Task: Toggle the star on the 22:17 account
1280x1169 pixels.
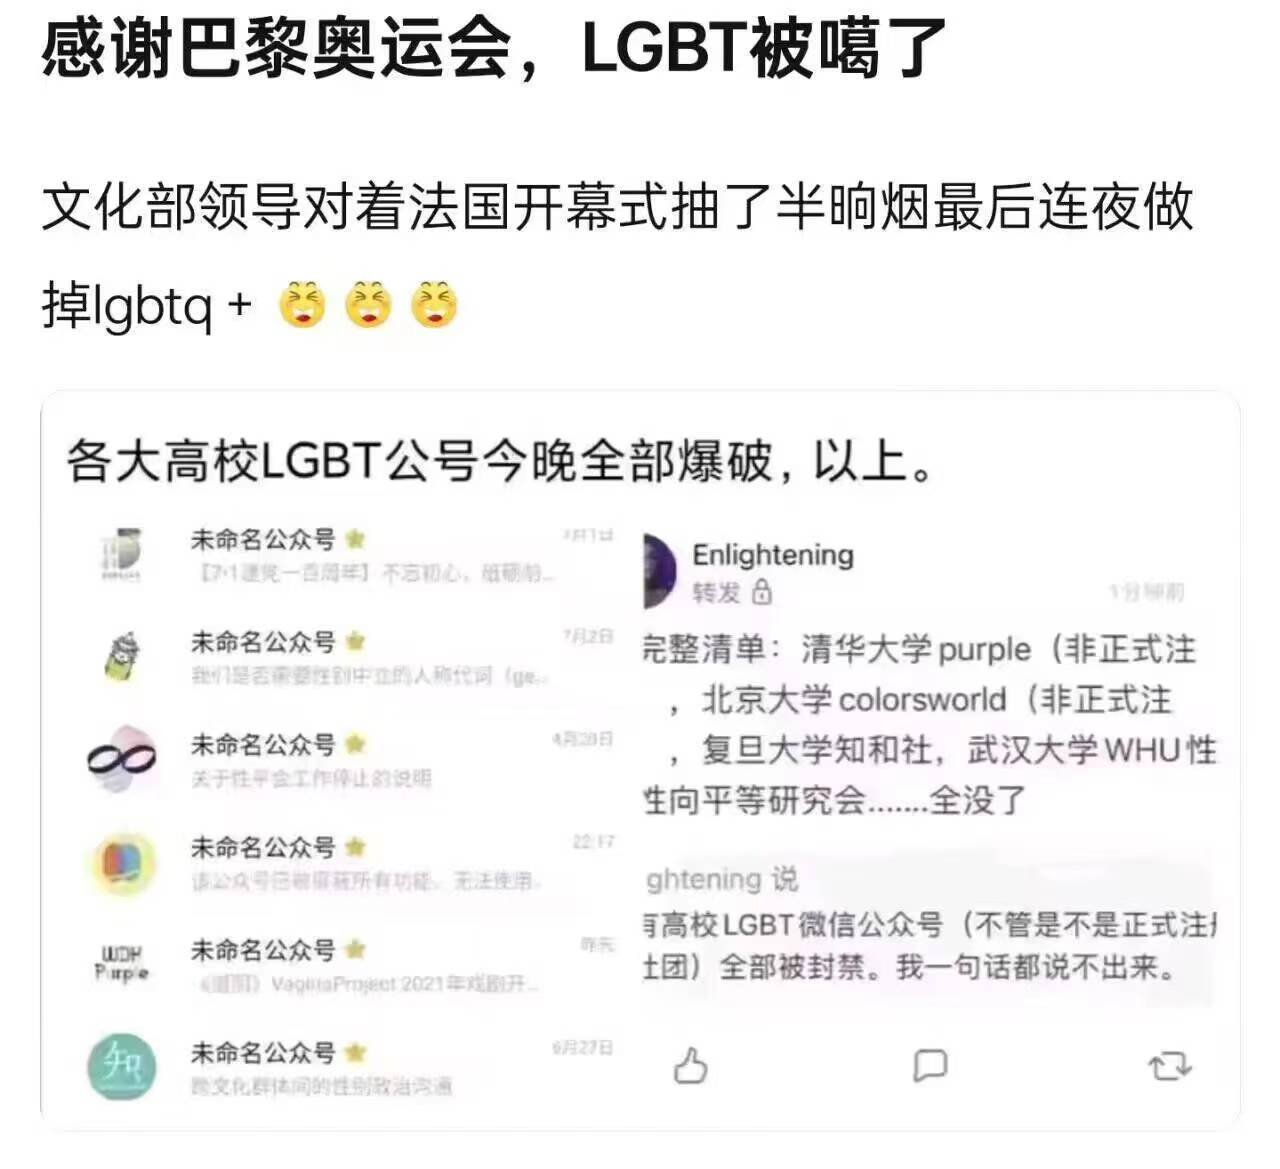Action: (355, 847)
